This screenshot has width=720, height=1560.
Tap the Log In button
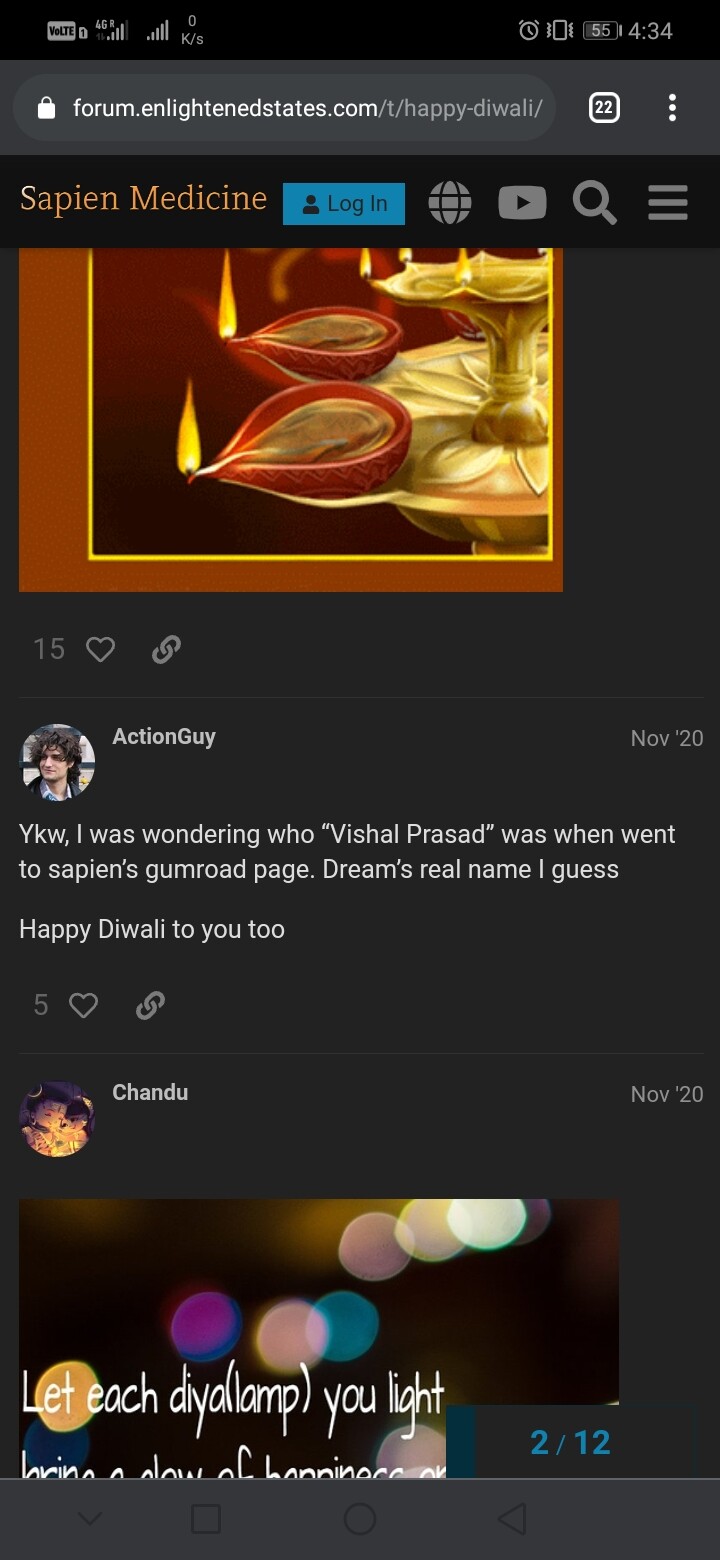(x=344, y=203)
